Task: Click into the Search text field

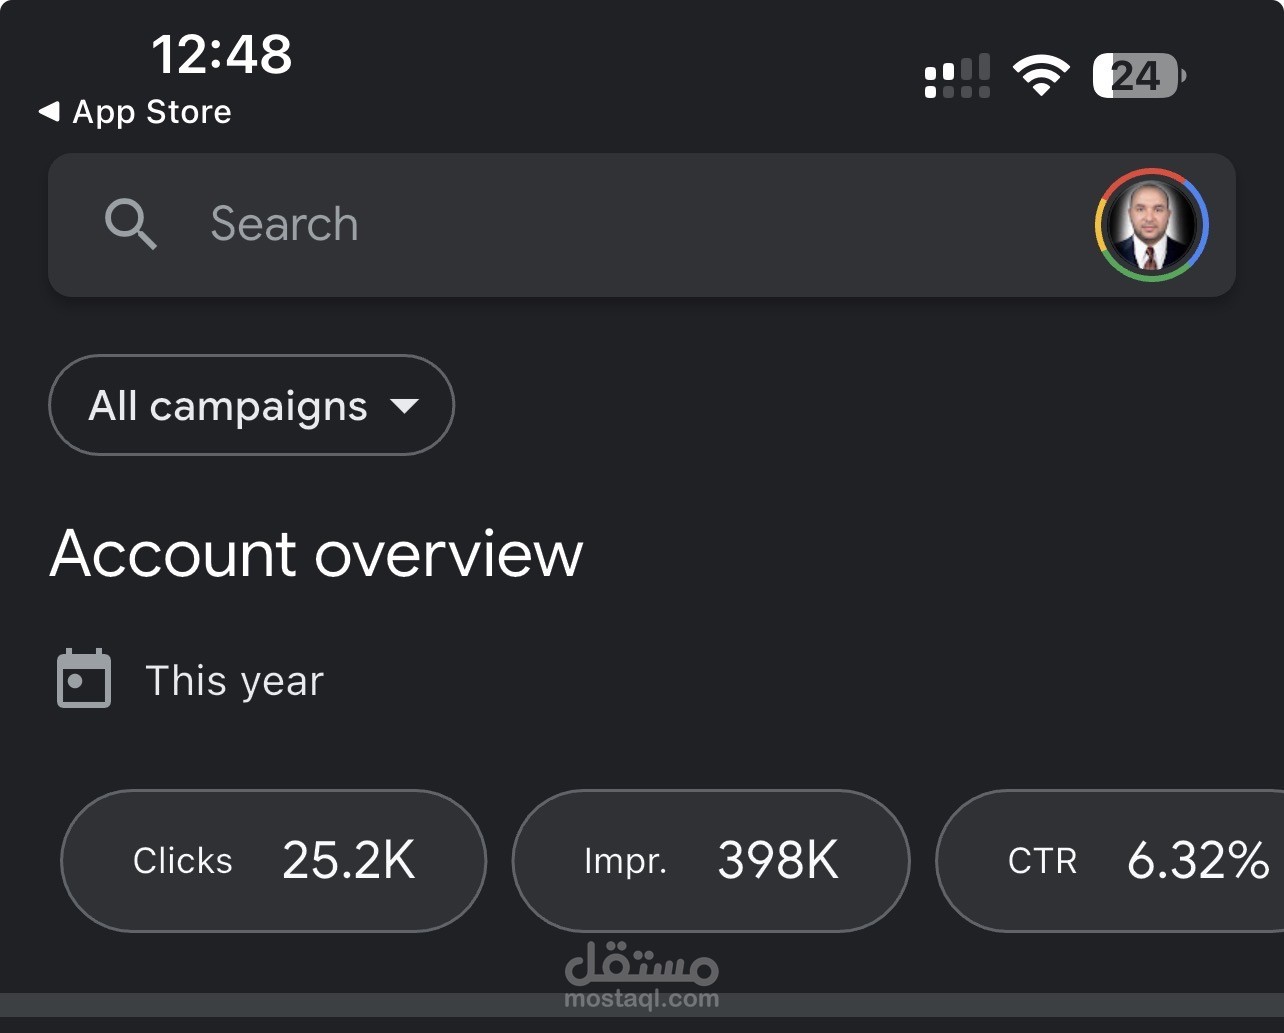Action: pyautogui.click(x=600, y=224)
